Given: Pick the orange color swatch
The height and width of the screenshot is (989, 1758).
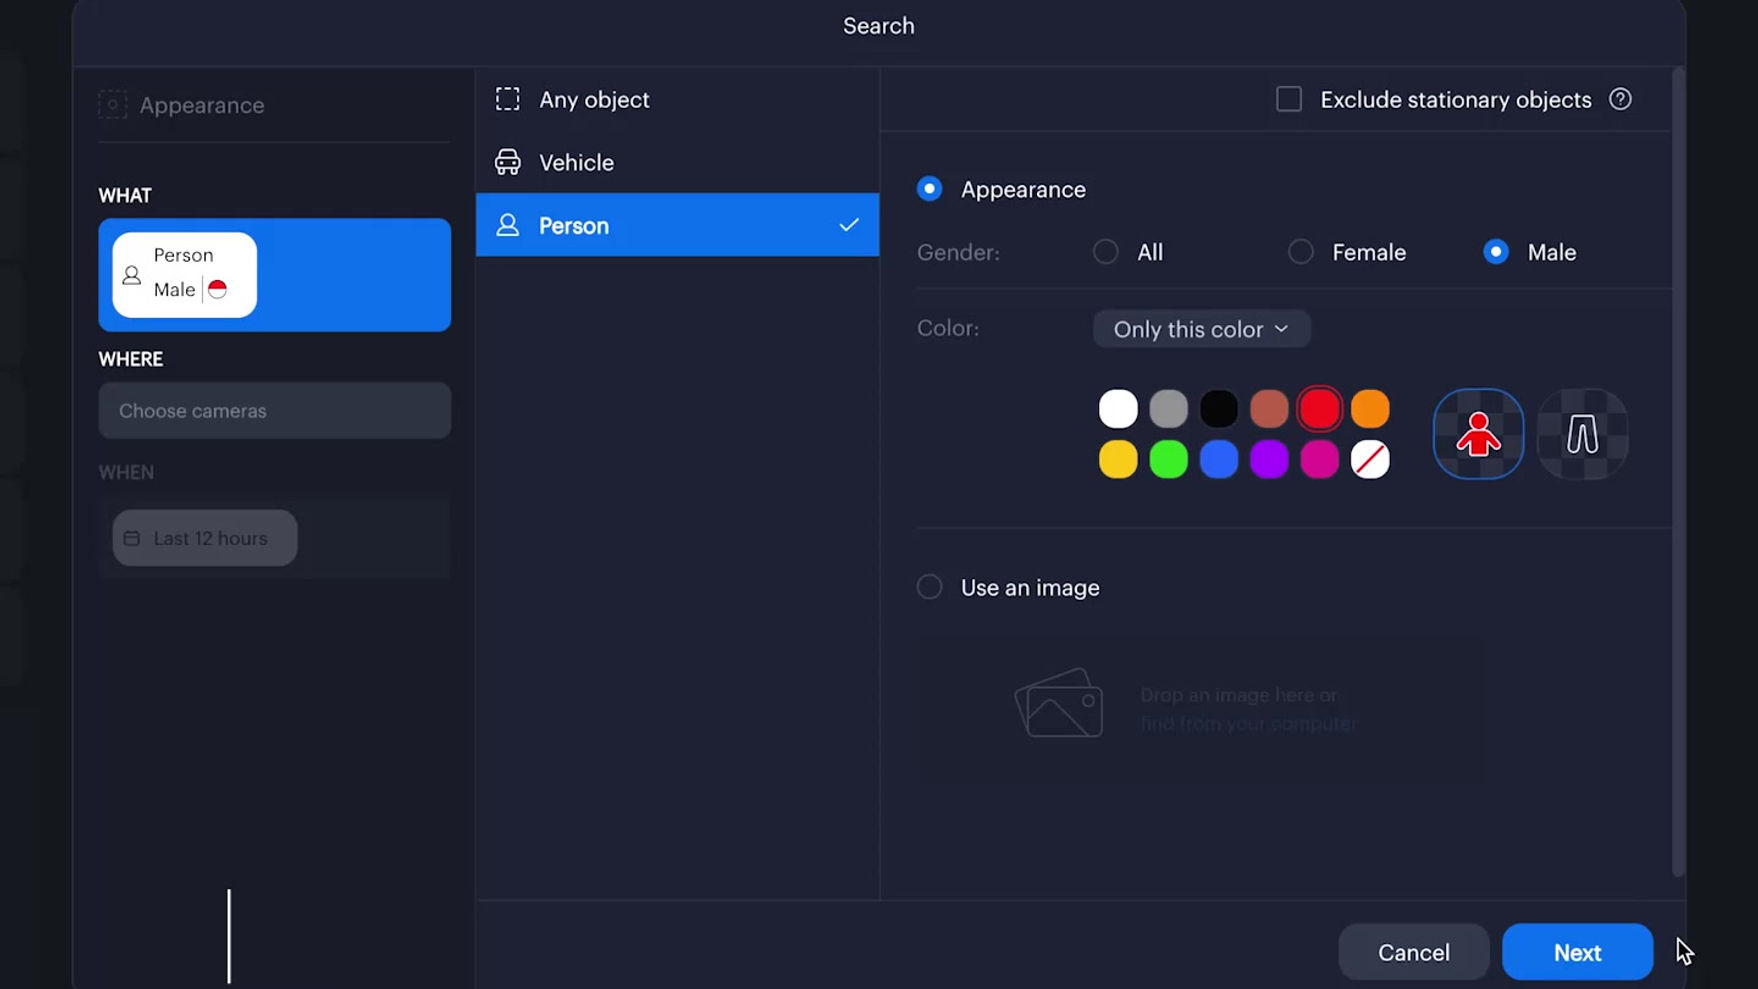Looking at the screenshot, I should pyautogui.click(x=1370, y=409).
